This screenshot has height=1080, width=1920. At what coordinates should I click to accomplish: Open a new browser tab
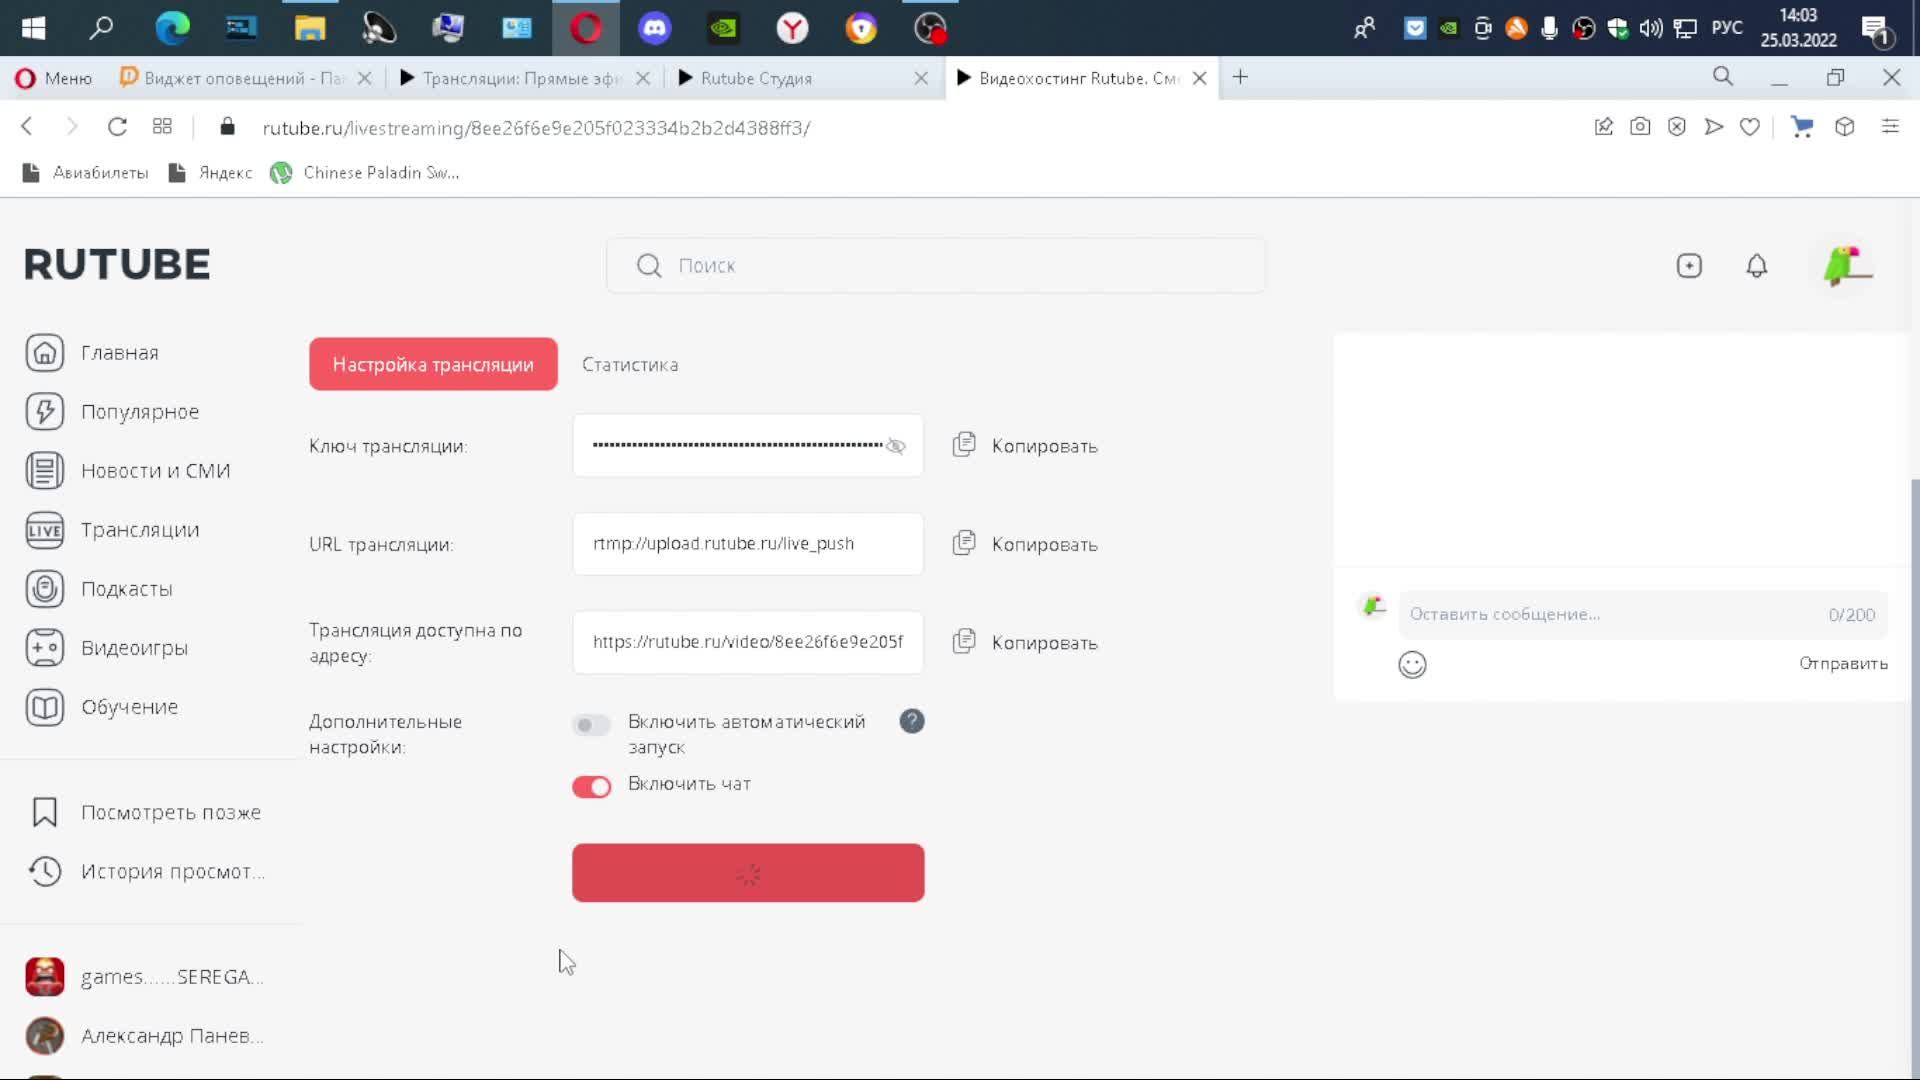(1240, 77)
